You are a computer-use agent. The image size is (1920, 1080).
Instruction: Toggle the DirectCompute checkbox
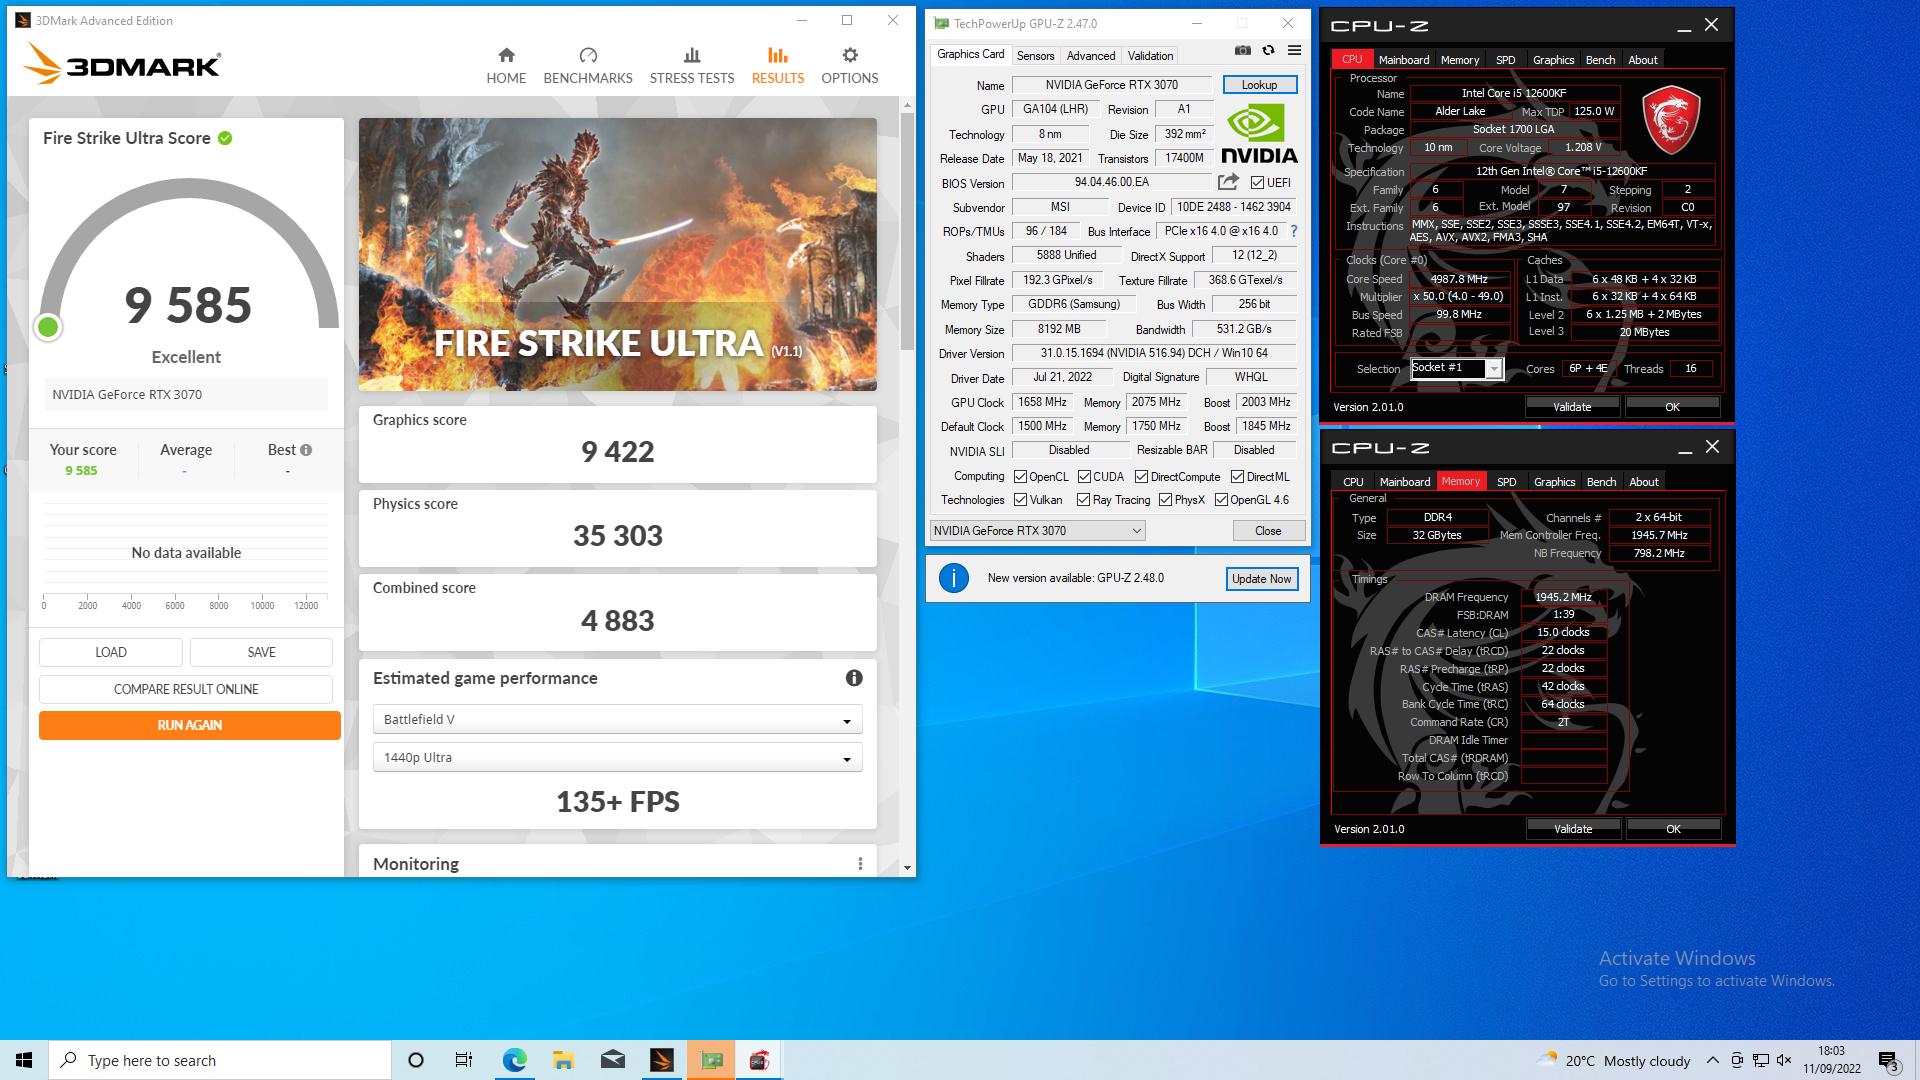[x=1141, y=477]
